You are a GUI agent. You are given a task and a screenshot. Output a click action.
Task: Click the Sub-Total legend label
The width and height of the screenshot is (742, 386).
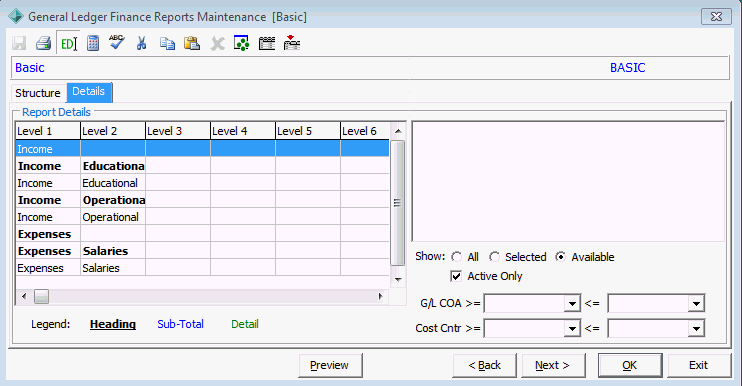180,324
